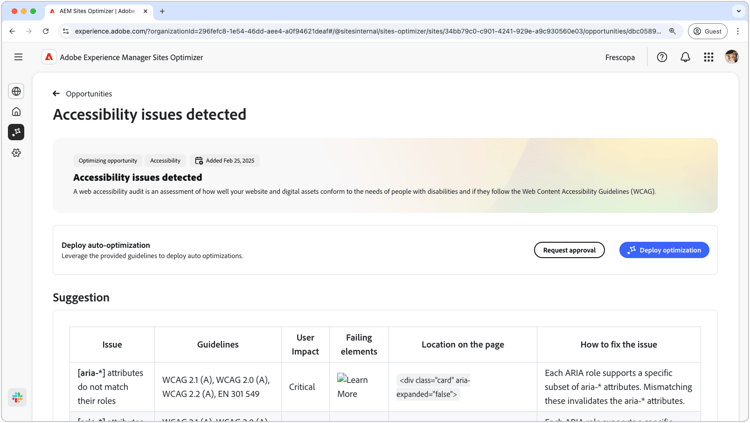Close the AEM Sites Optimizer tab
The width and height of the screenshot is (750, 423).
pyautogui.click(x=145, y=11)
